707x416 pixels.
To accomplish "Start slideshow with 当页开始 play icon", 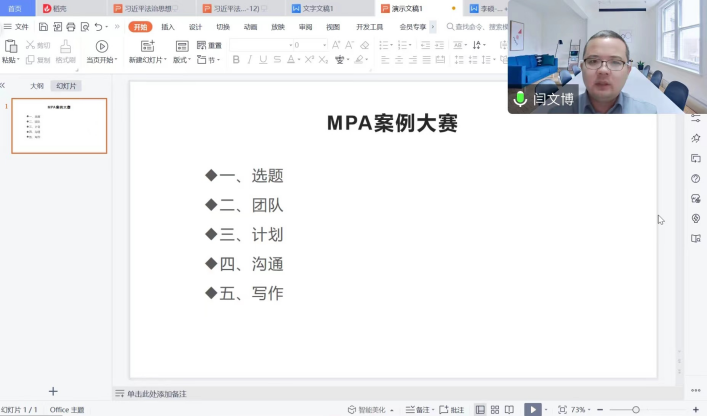I will [101, 46].
